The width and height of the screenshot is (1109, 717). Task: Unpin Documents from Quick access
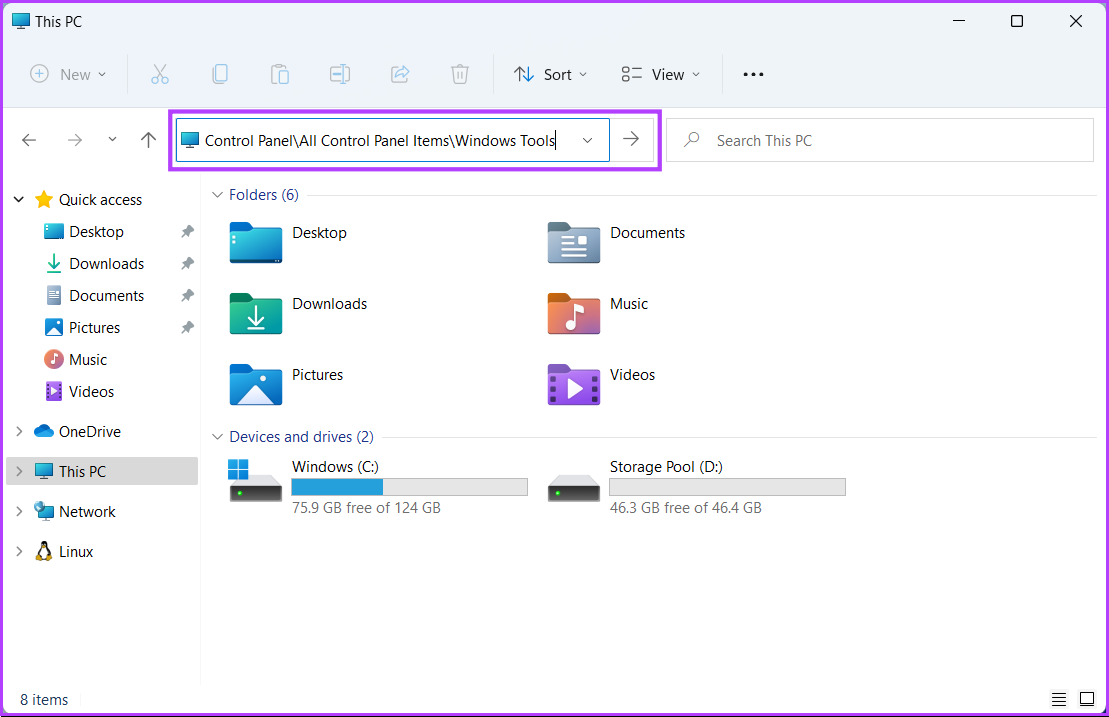click(187, 295)
